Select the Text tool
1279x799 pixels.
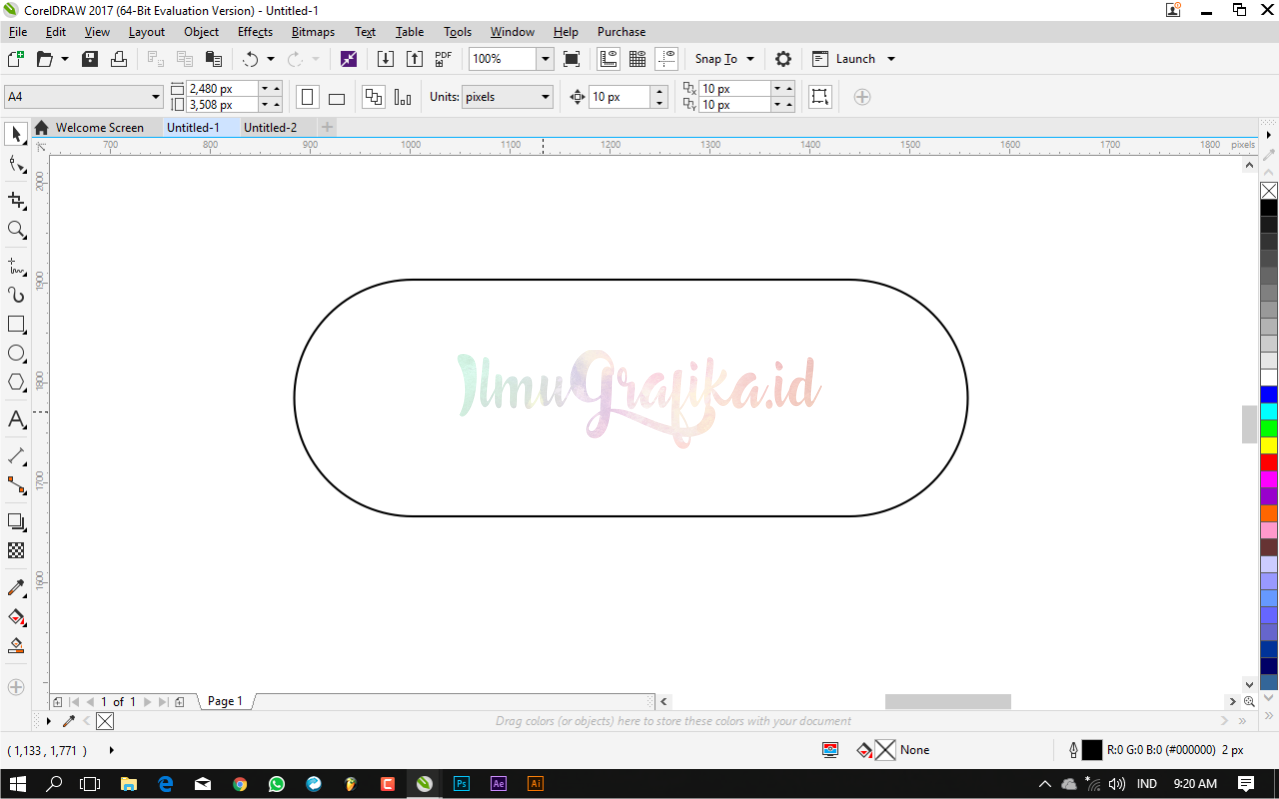click(16, 419)
